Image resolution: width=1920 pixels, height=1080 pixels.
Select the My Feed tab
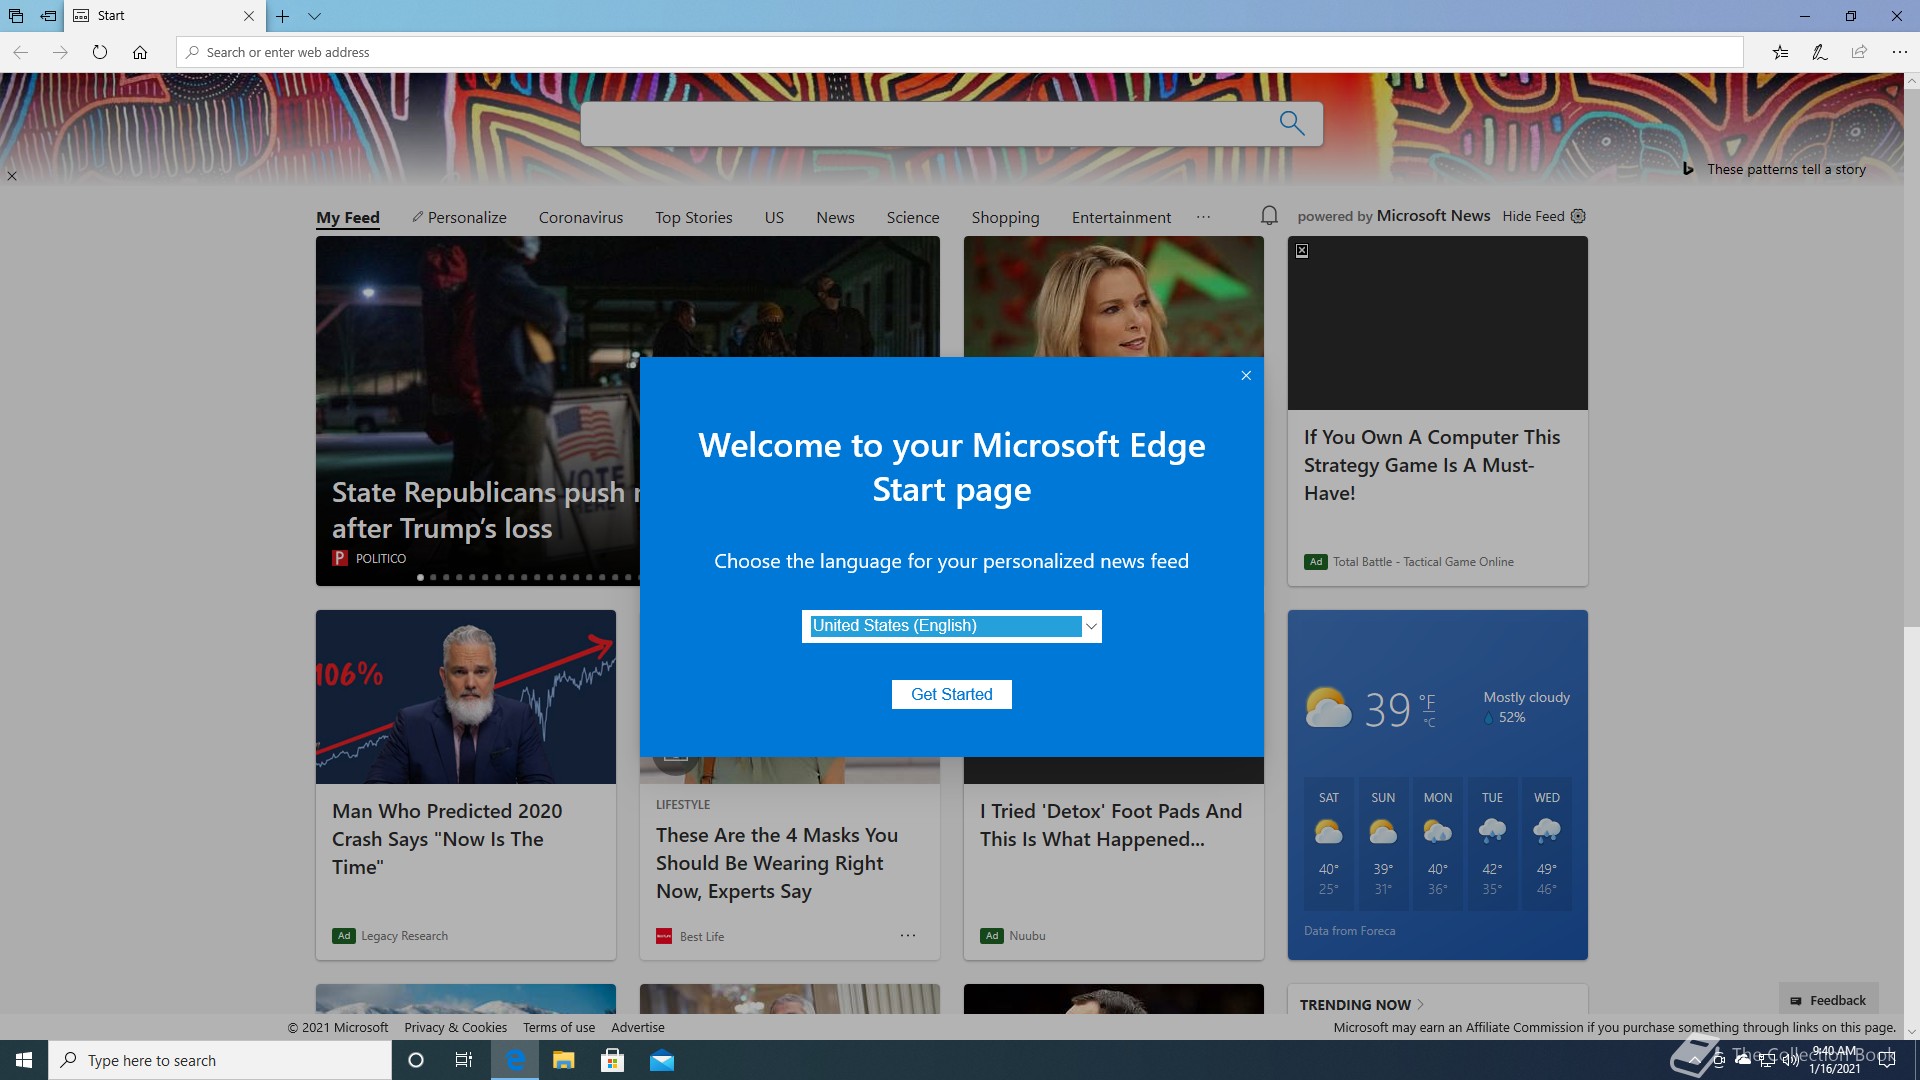[x=348, y=217]
